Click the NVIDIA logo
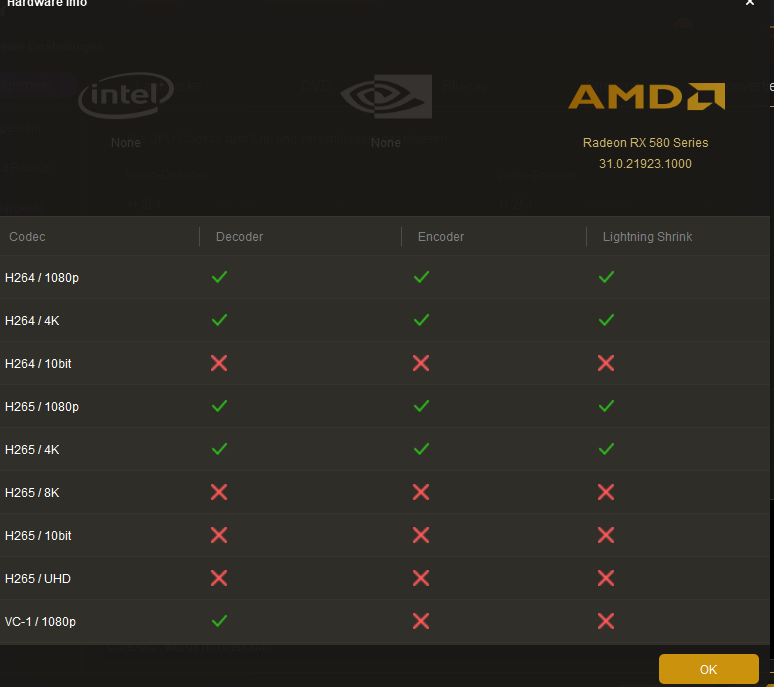774x687 pixels. click(386, 96)
